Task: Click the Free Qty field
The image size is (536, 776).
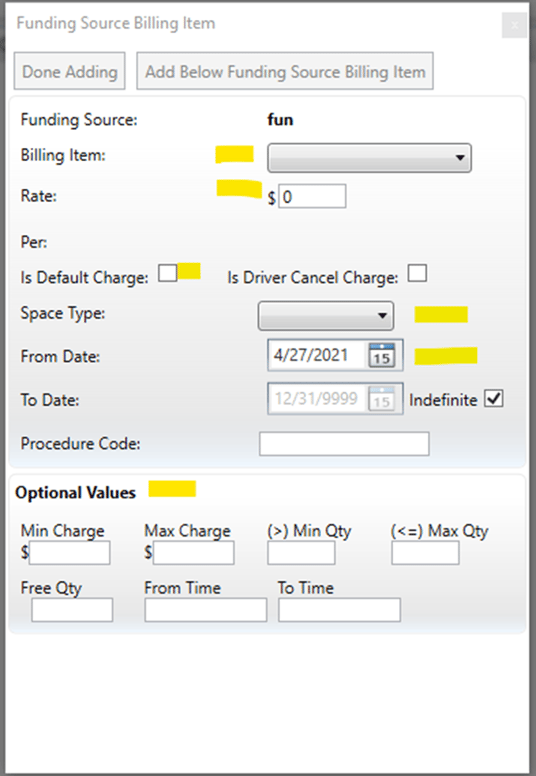Action: pos(72,610)
